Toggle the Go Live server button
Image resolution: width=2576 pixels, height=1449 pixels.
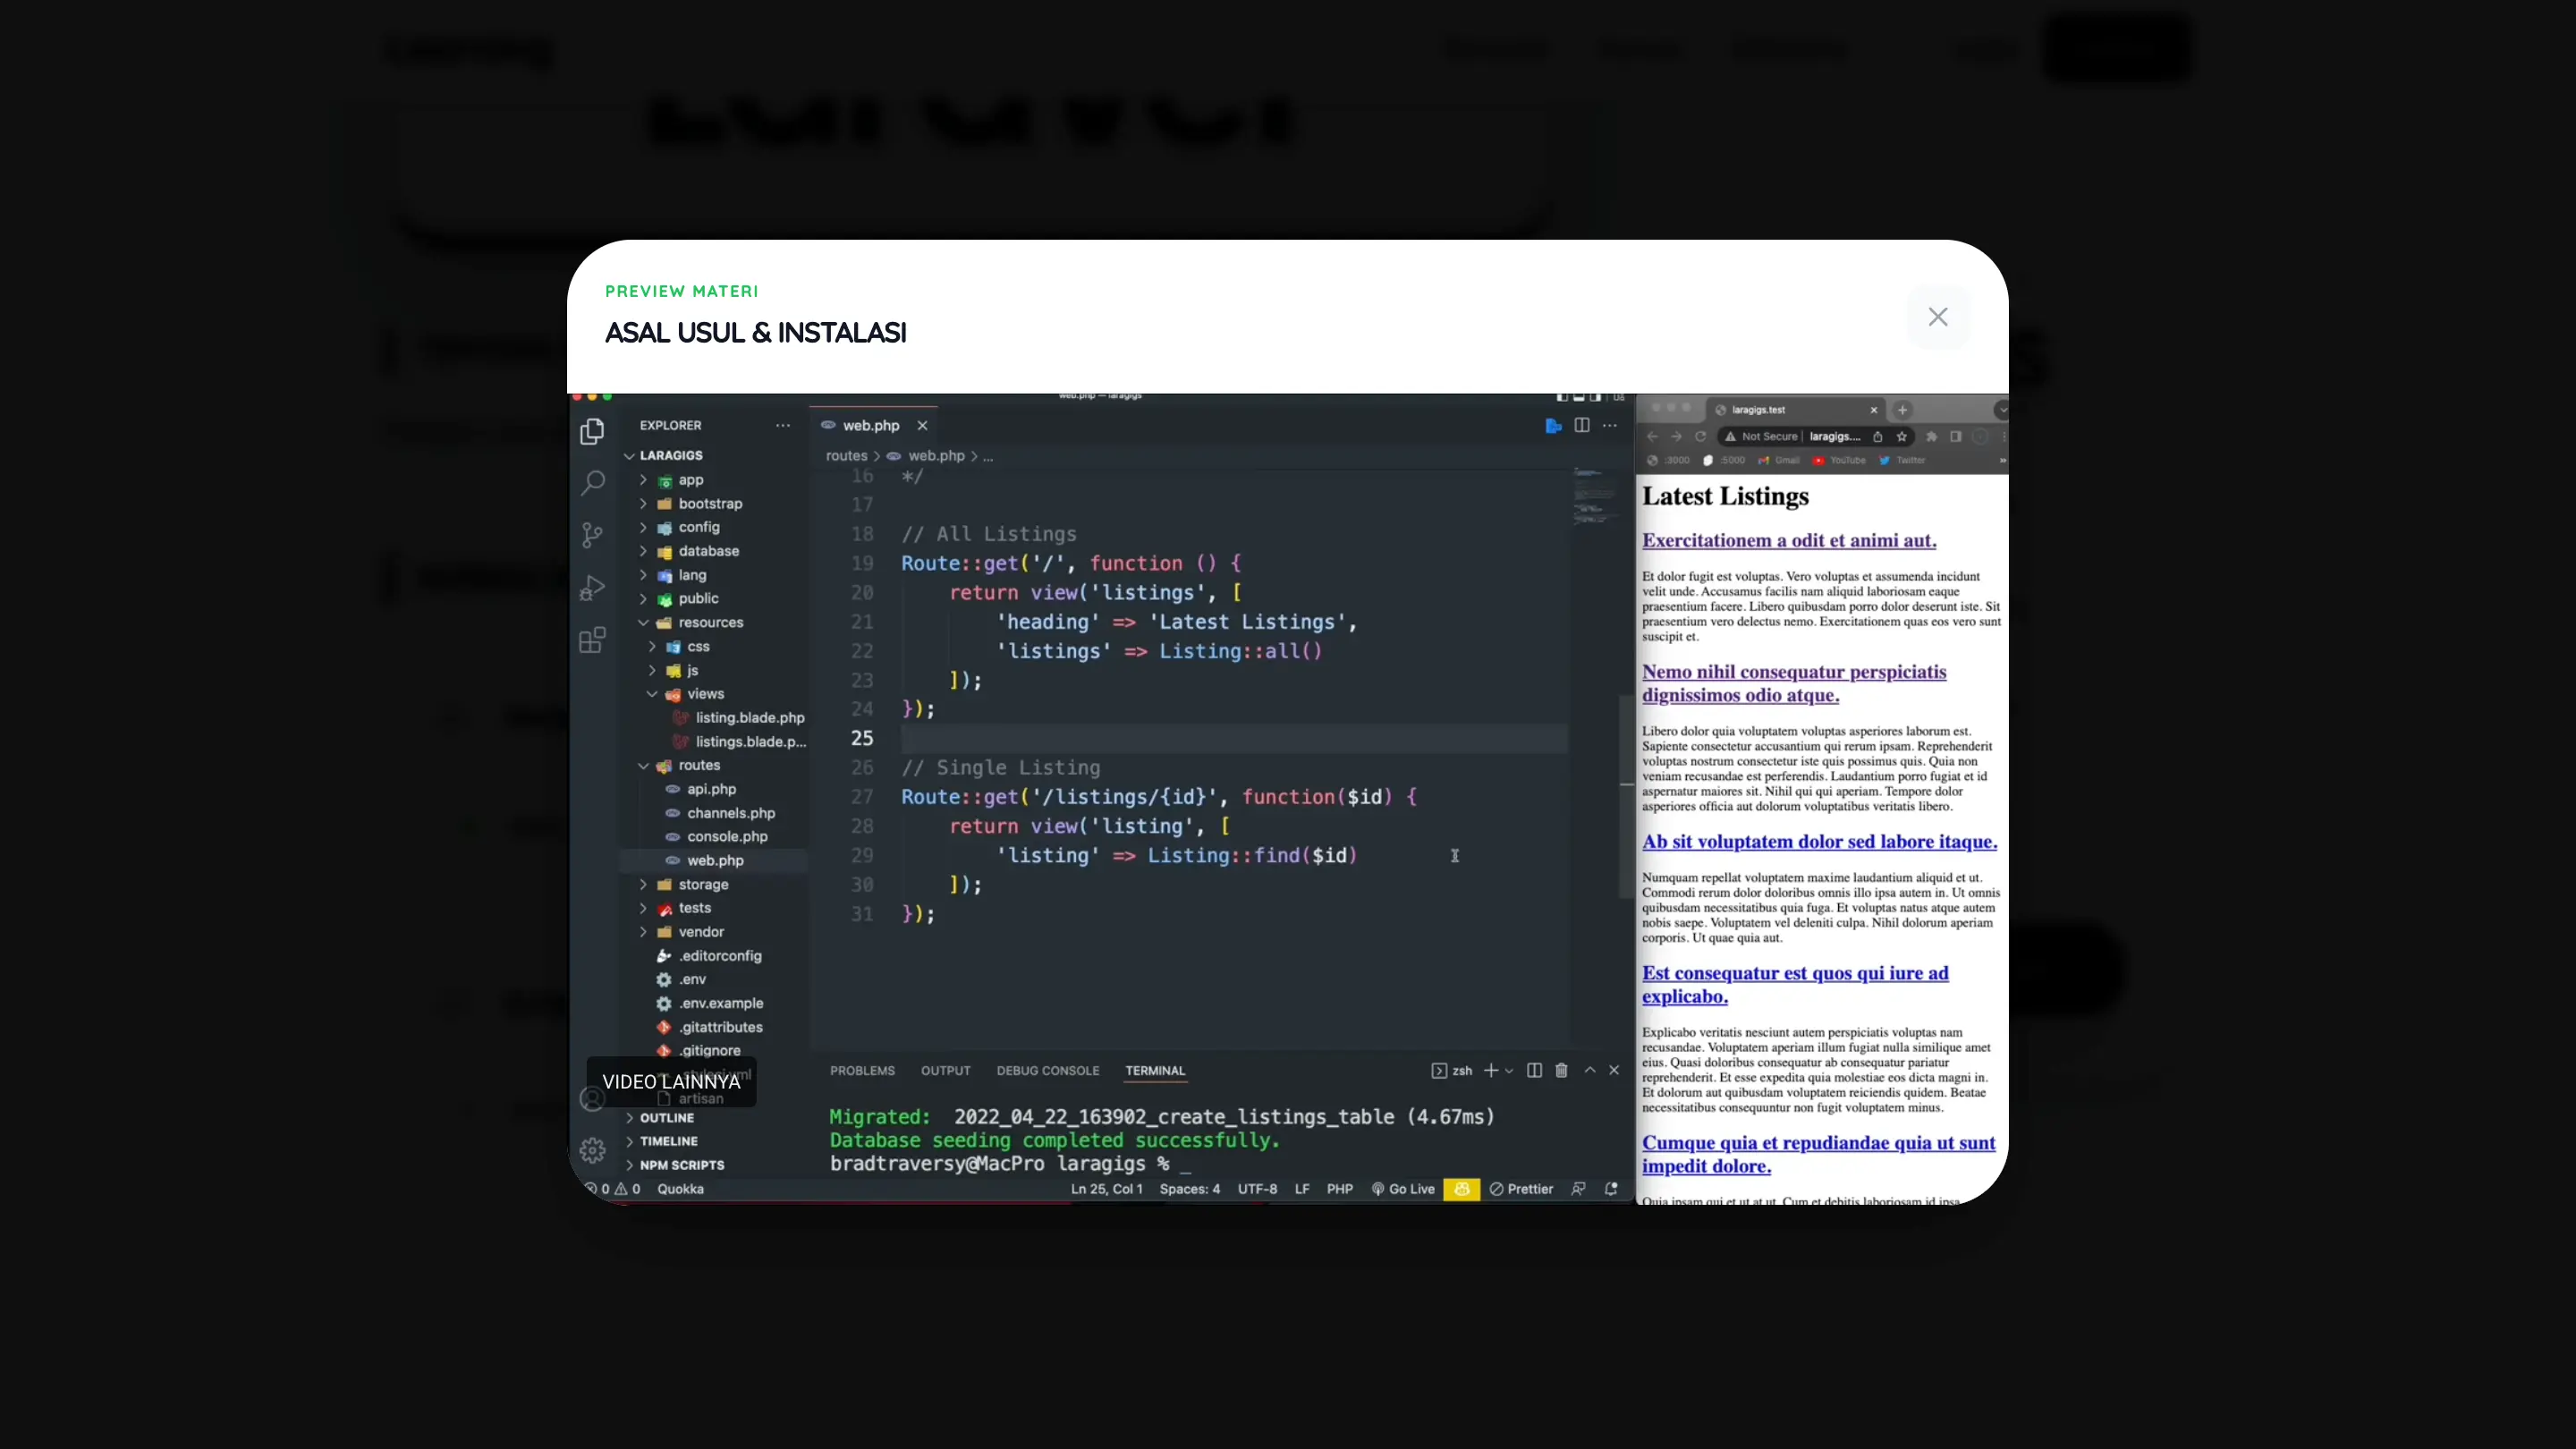(1403, 1189)
